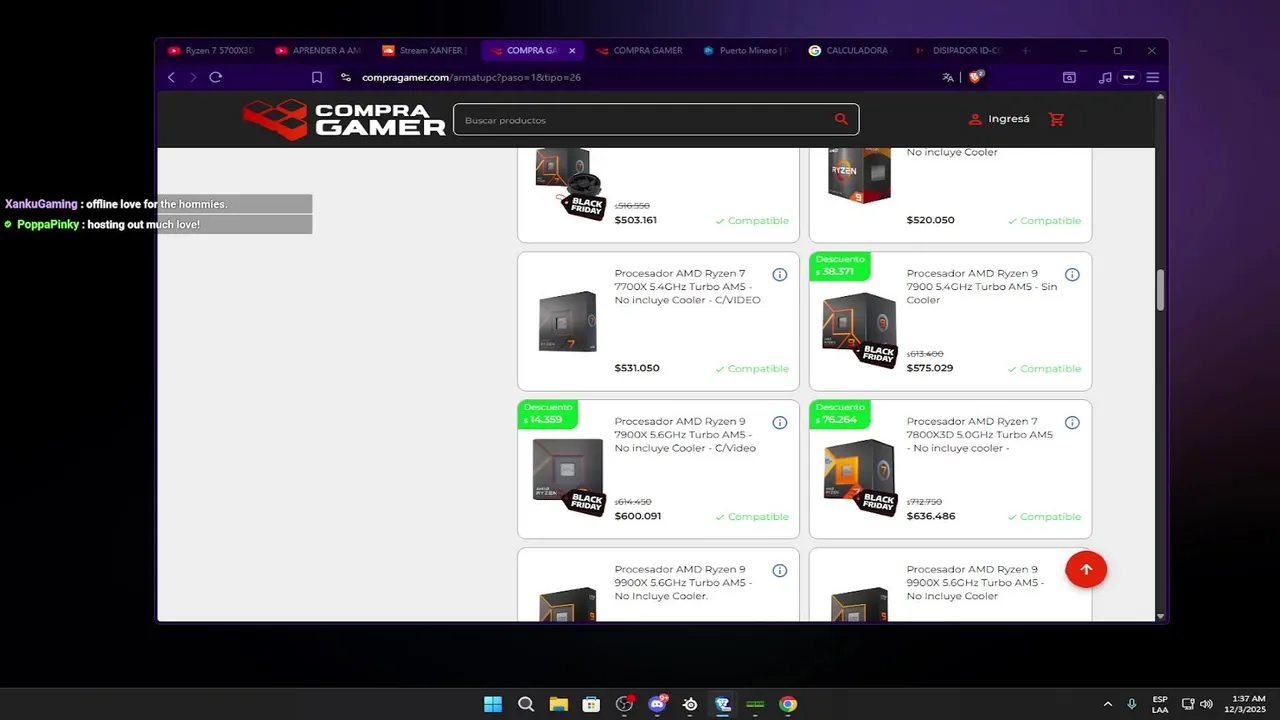
Task: Open Discord from taskbar
Action: 657,704
